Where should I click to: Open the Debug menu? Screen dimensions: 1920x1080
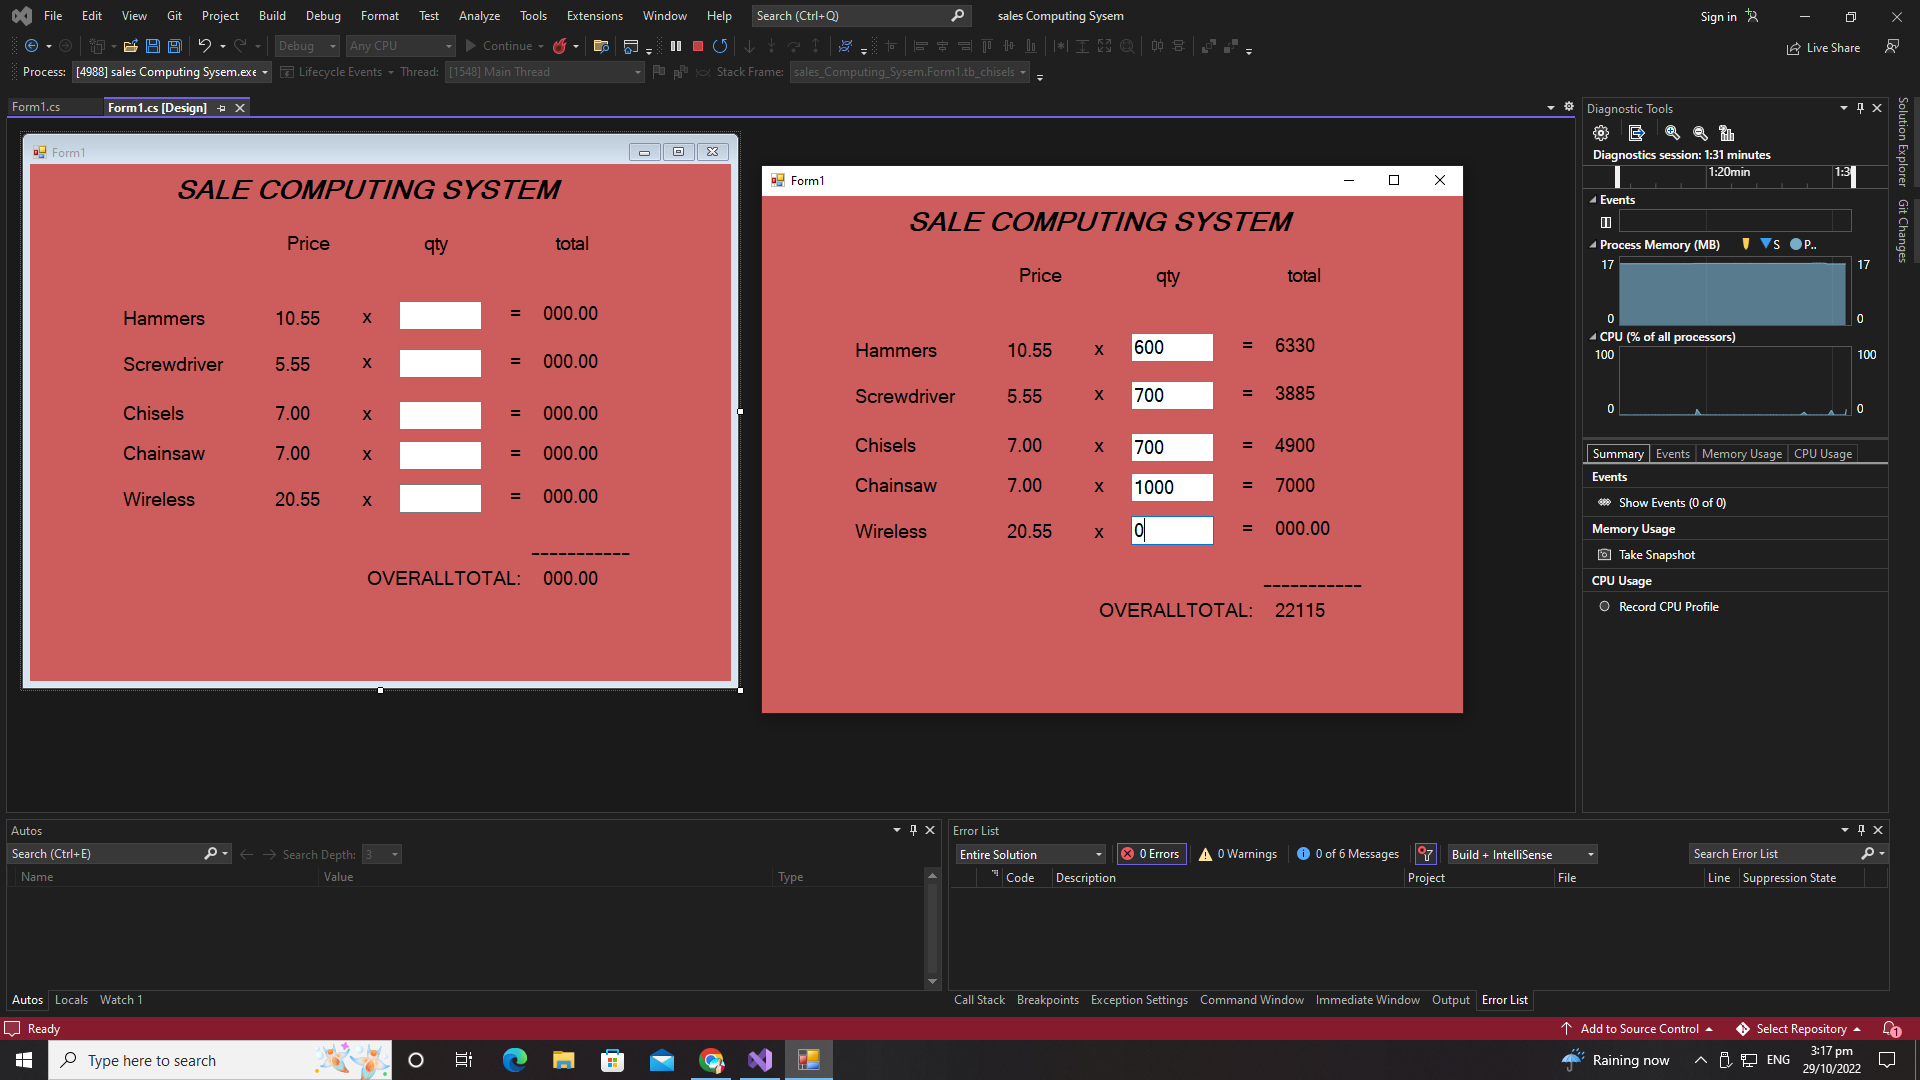323,16
